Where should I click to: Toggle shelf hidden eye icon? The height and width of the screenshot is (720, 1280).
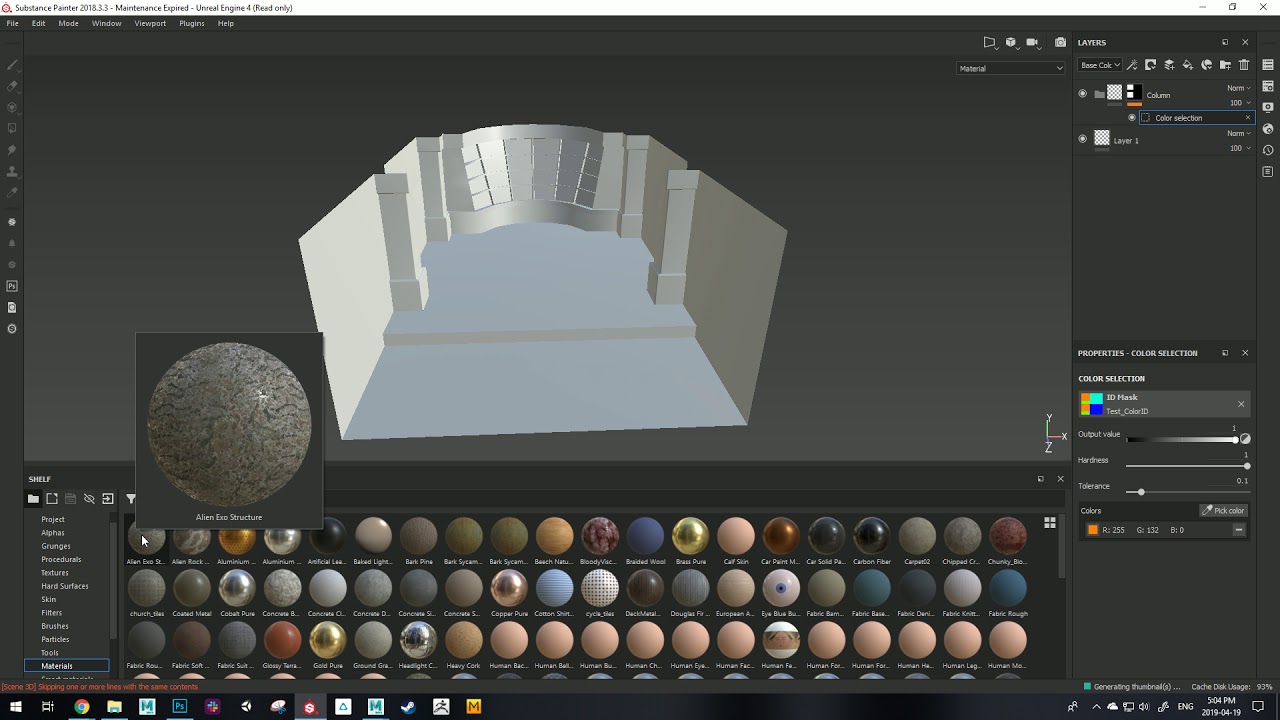(x=89, y=499)
